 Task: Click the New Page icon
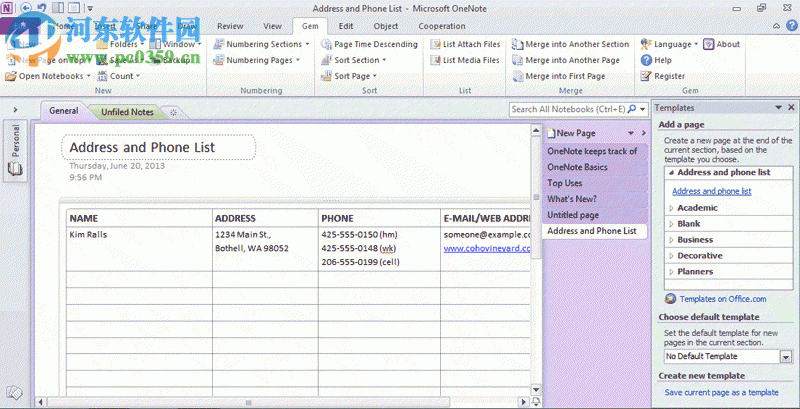pos(551,133)
